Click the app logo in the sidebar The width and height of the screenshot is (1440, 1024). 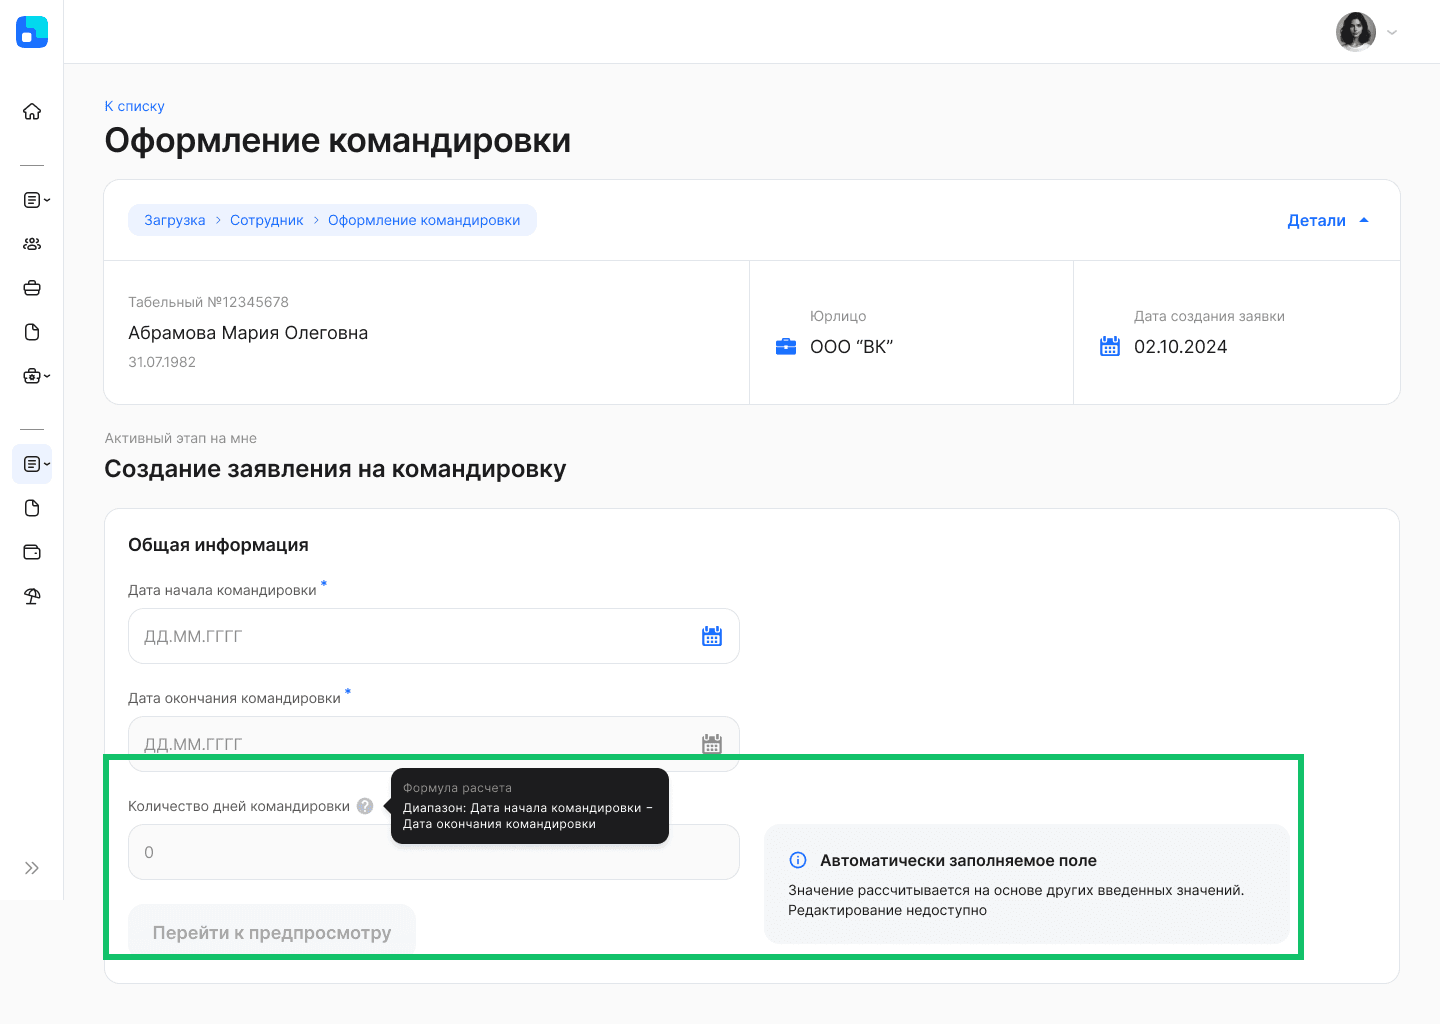[32, 32]
